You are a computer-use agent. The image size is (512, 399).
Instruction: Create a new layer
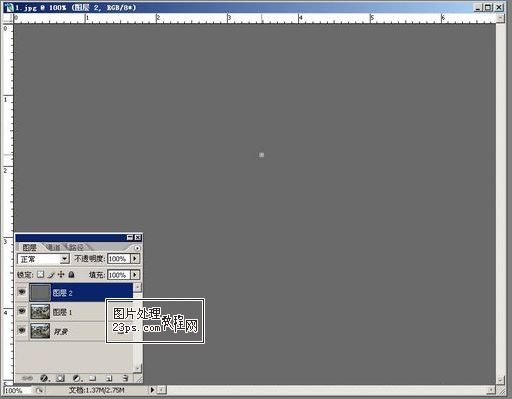(109, 378)
